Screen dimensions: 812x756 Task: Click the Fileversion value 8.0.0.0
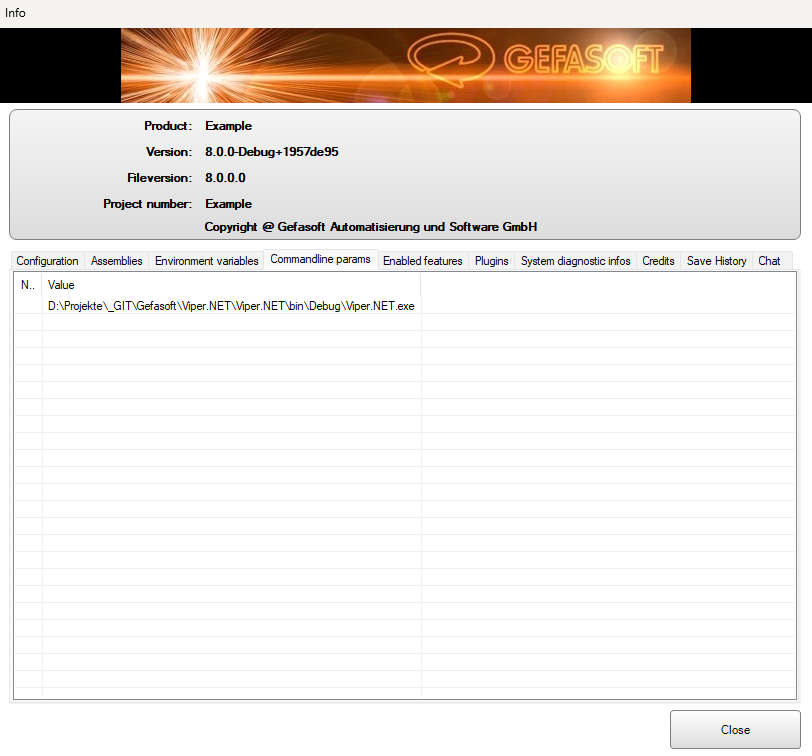(225, 178)
